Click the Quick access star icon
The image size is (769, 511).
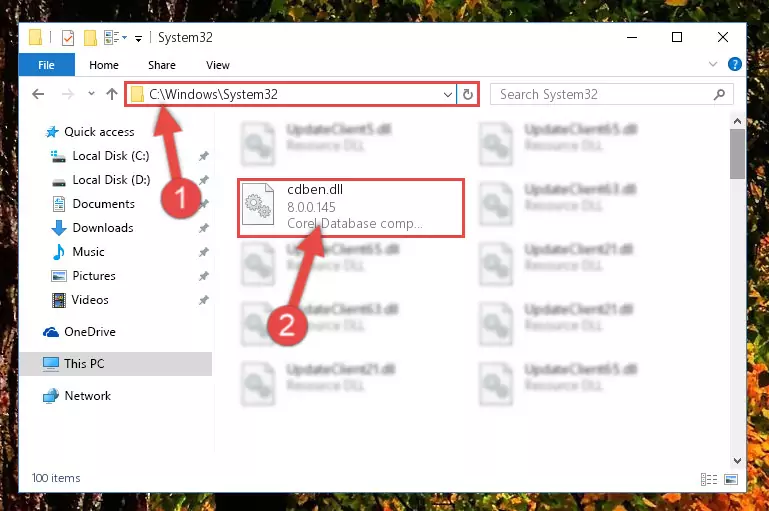(x=51, y=132)
